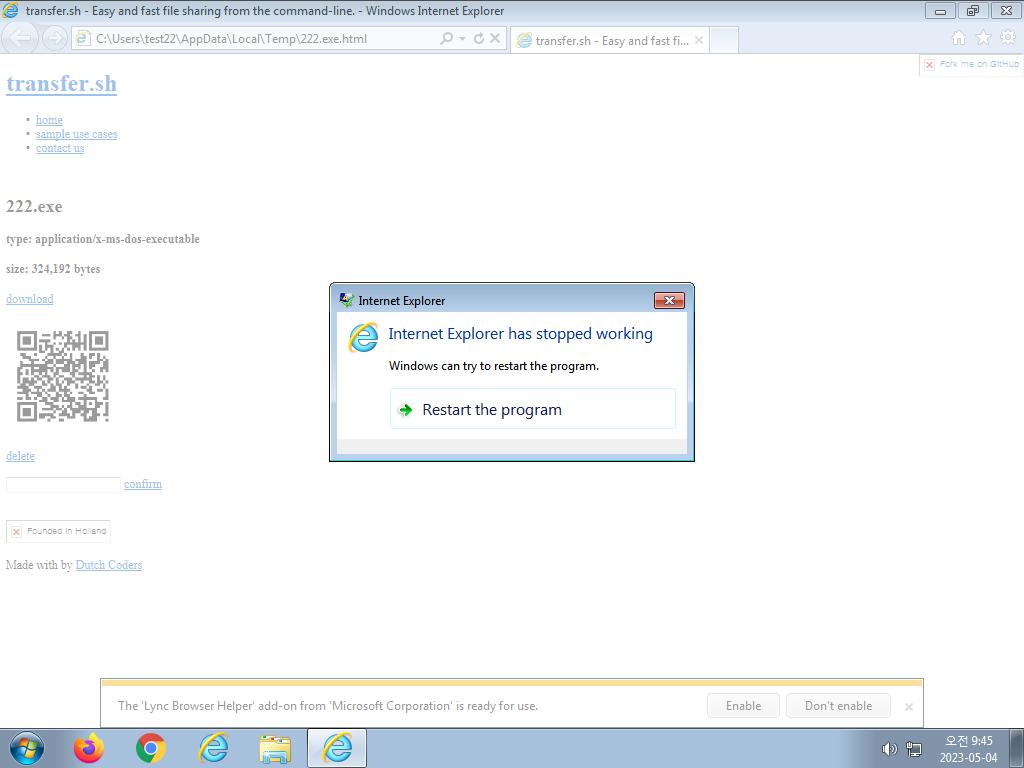Click the 'delete' link
1024x768 pixels.
20,456
